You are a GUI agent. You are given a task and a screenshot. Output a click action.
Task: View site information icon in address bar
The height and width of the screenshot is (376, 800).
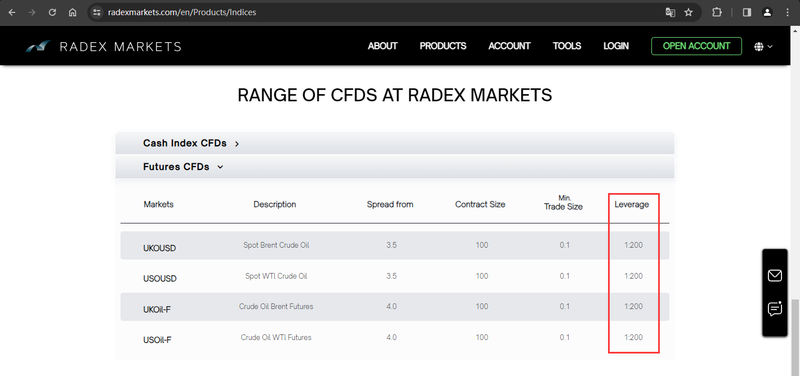(x=97, y=13)
